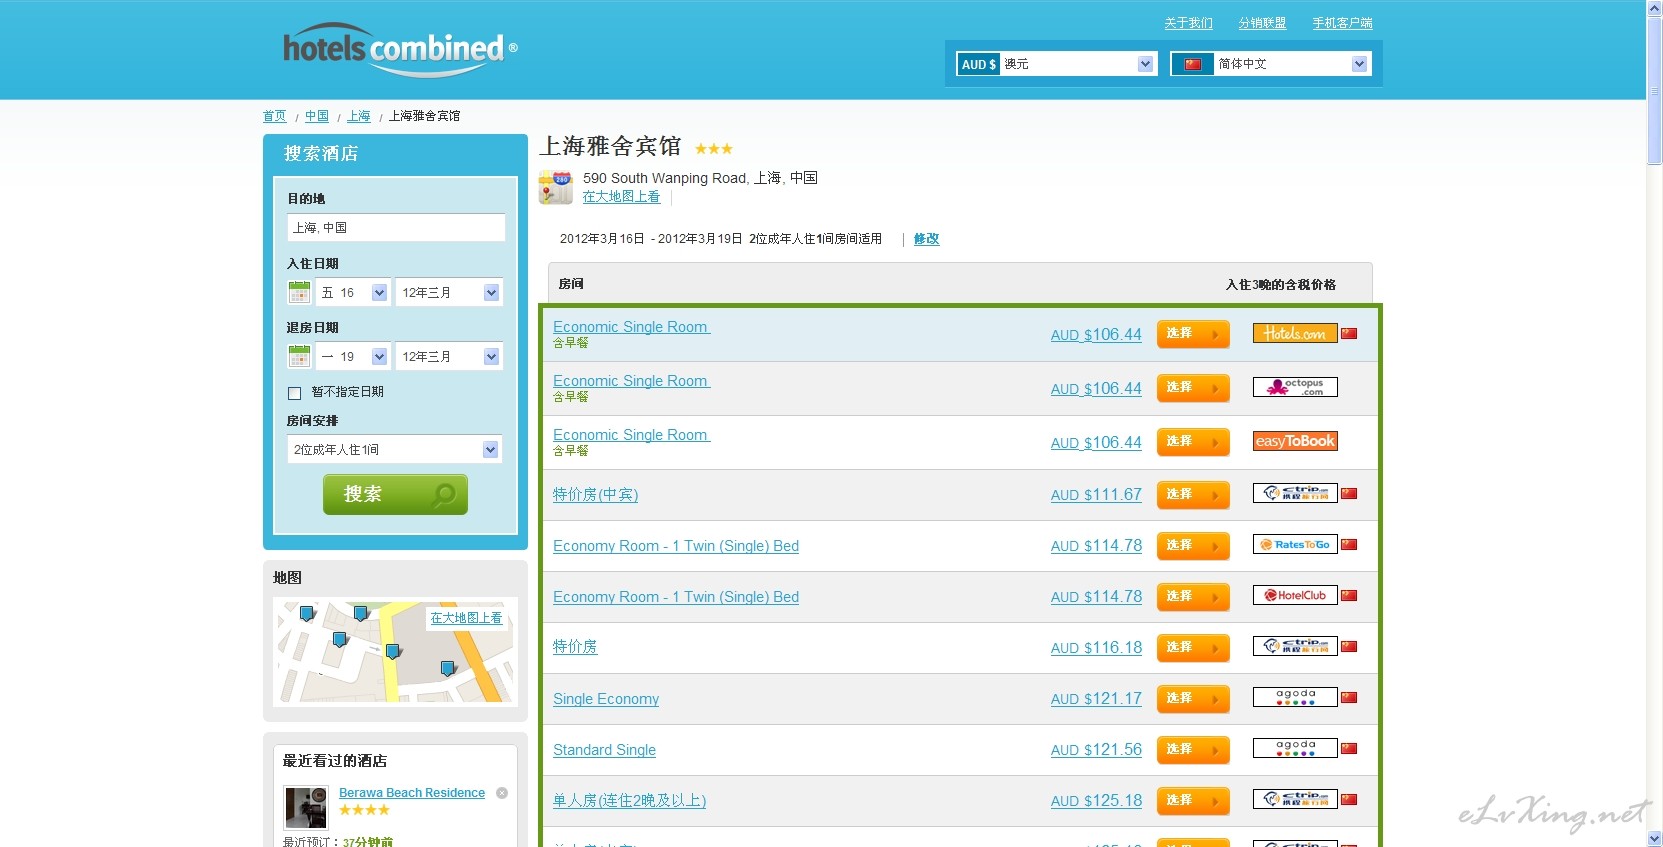
Task: Click the RatesToGo provider logo
Action: (1295, 545)
